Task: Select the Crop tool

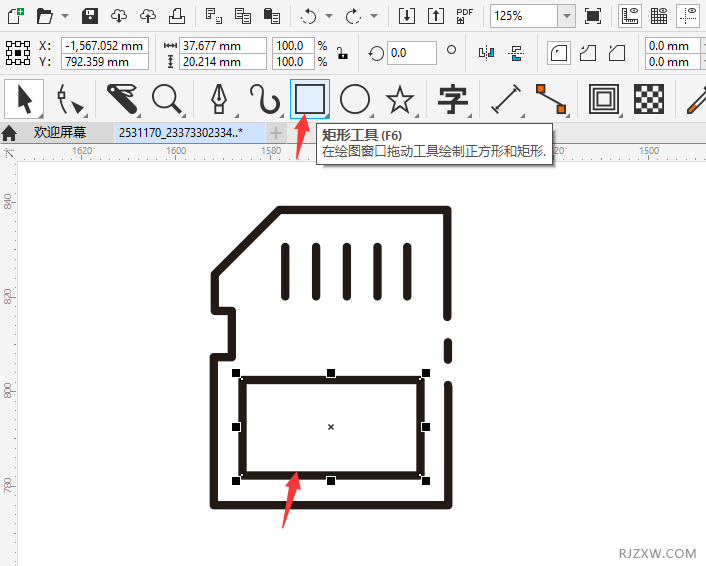Action: pyautogui.click(x=122, y=99)
